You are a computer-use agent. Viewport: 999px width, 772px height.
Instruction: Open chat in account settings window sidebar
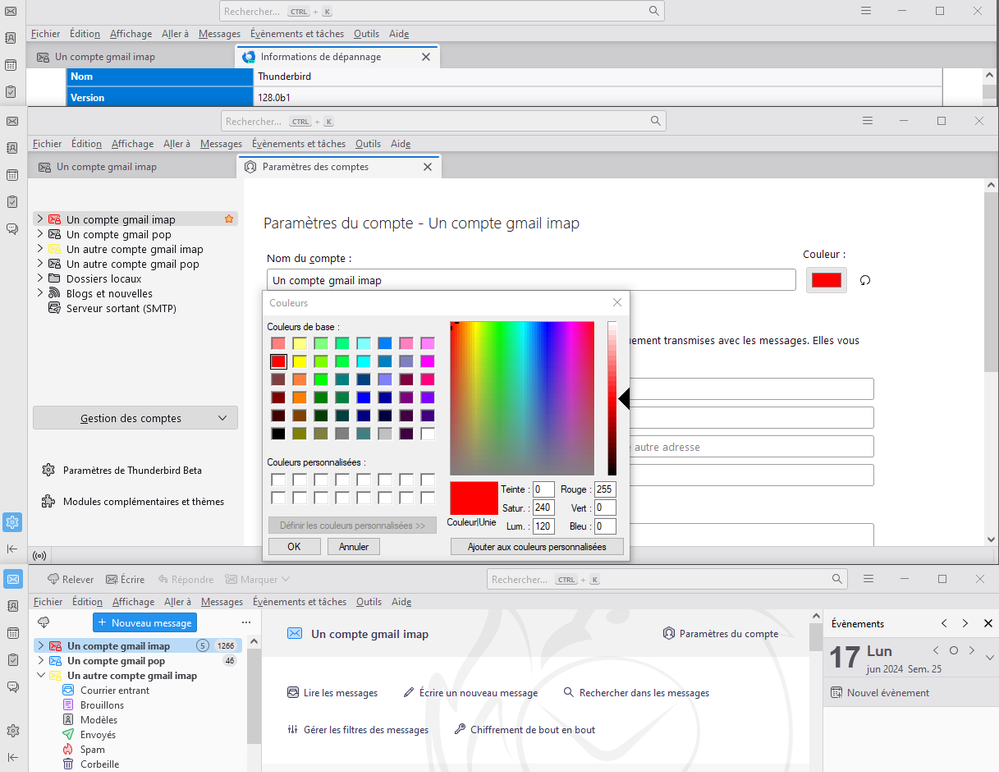tap(12, 229)
